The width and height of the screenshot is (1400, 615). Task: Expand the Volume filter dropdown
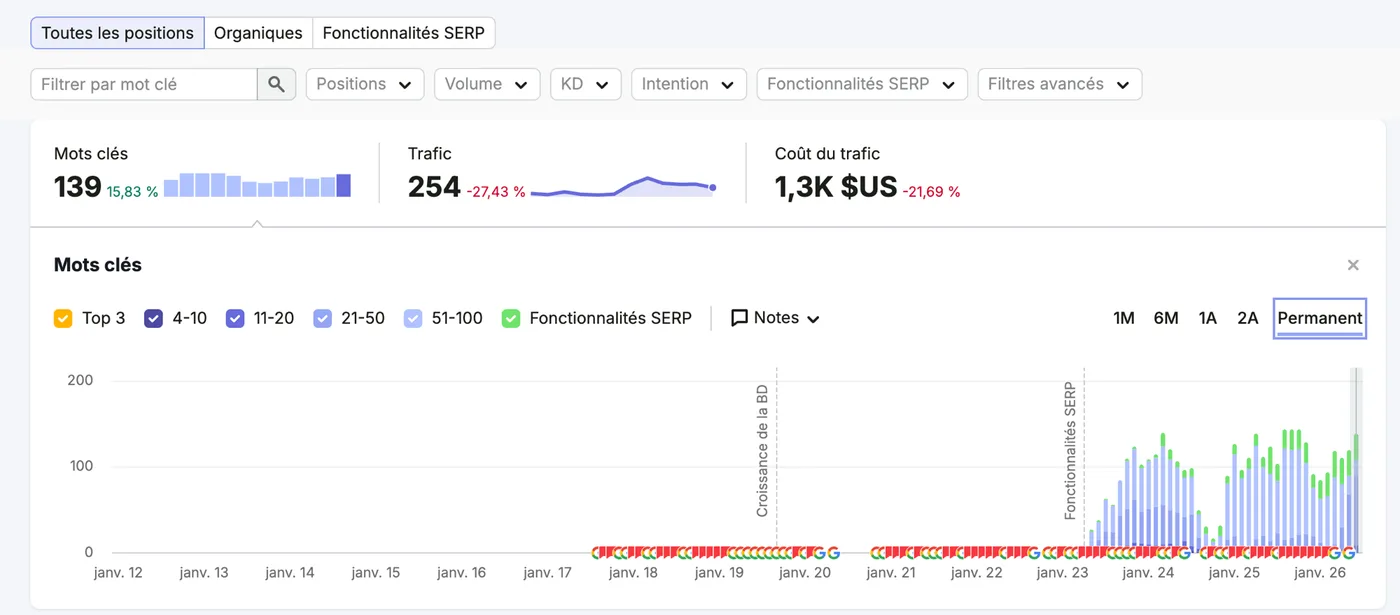pyautogui.click(x=487, y=84)
